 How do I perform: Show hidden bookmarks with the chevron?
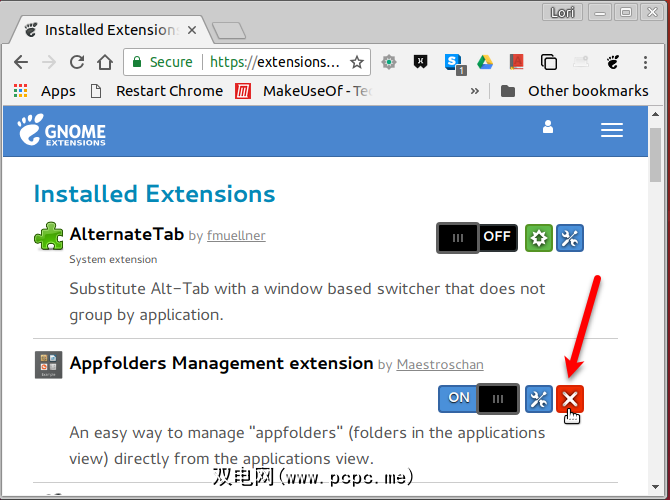click(474, 91)
